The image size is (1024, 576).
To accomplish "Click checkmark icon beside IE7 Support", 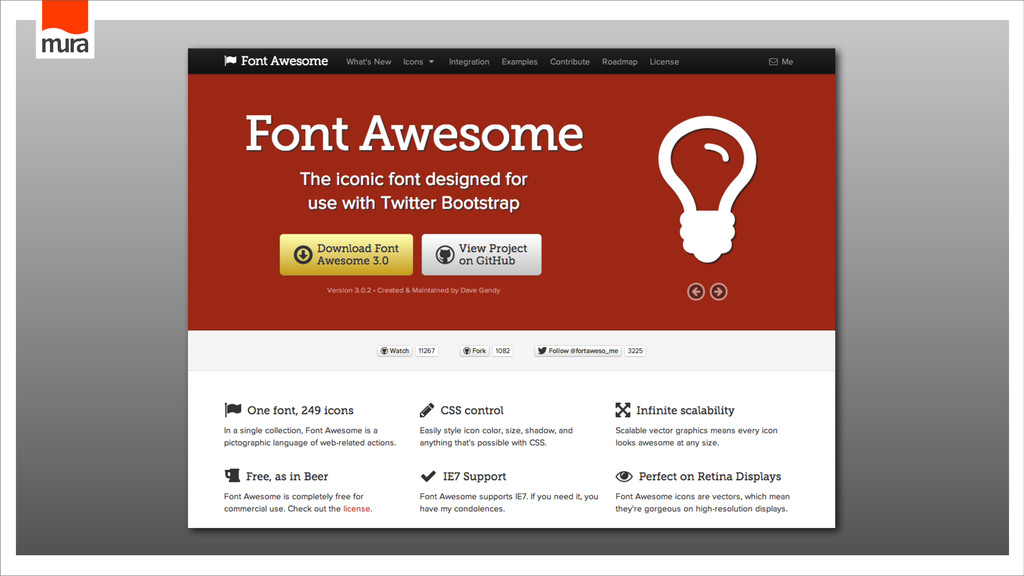I will point(428,476).
